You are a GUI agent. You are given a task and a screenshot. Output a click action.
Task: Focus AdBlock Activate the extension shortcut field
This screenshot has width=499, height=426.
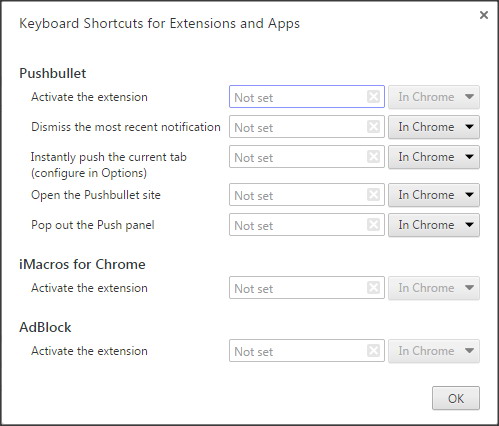coord(307,351)
